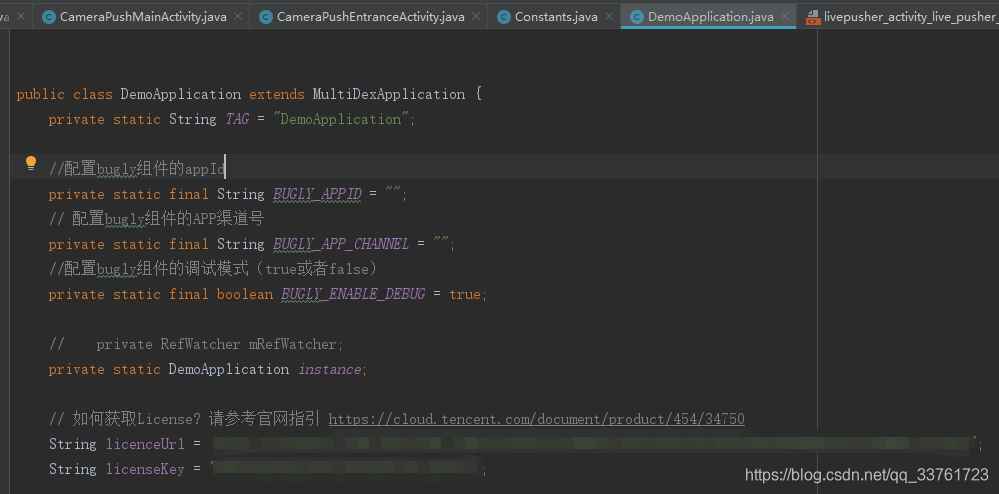Click the BUGLY_ENABLE_DEBUG constant name
This screenshot has width=999, height=494.
pos(353,294)
